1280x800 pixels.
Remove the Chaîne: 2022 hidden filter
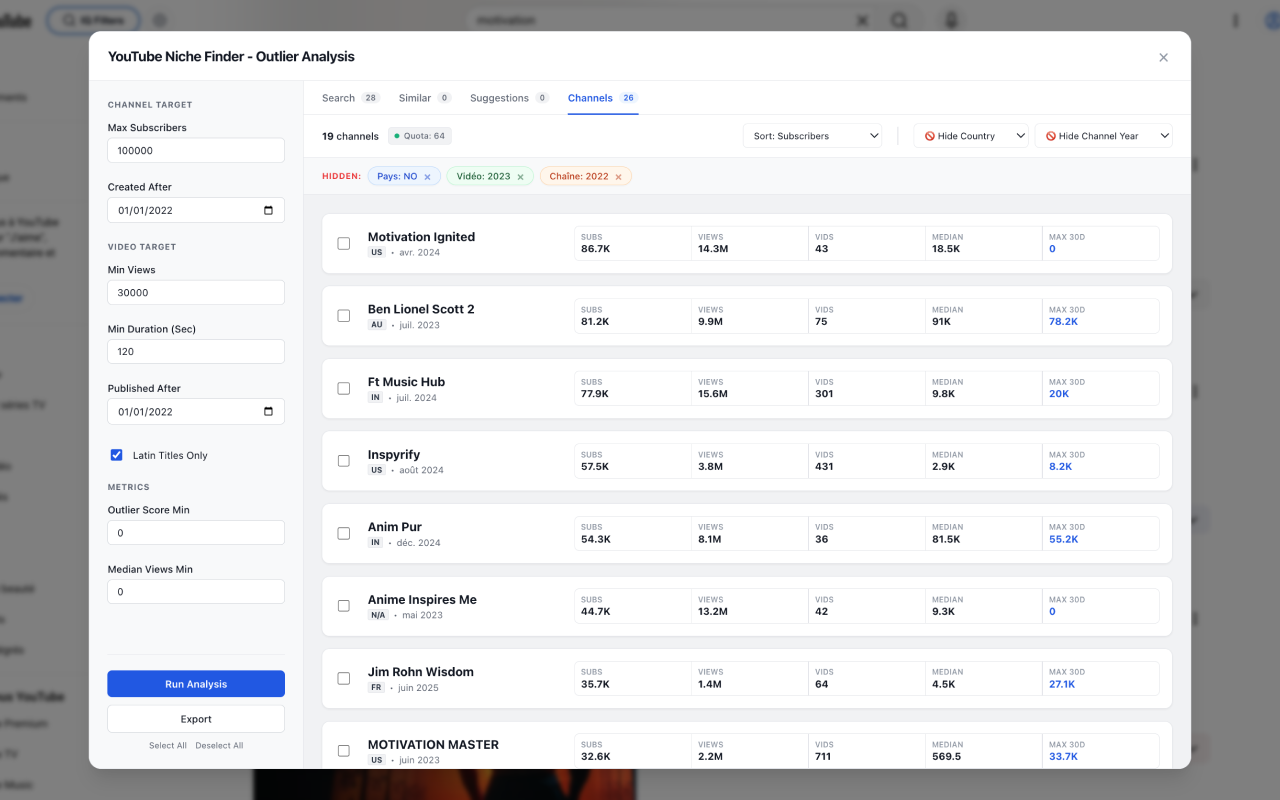618,177
